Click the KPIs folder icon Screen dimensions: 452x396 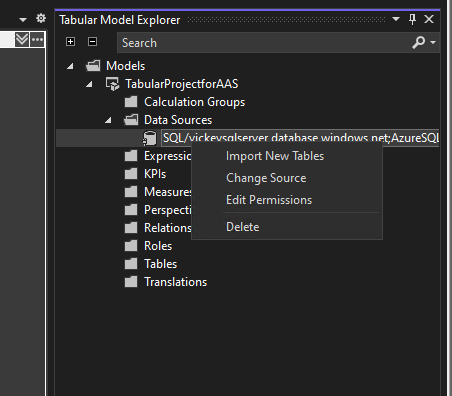pyautogui.click(x=131, y=174)
